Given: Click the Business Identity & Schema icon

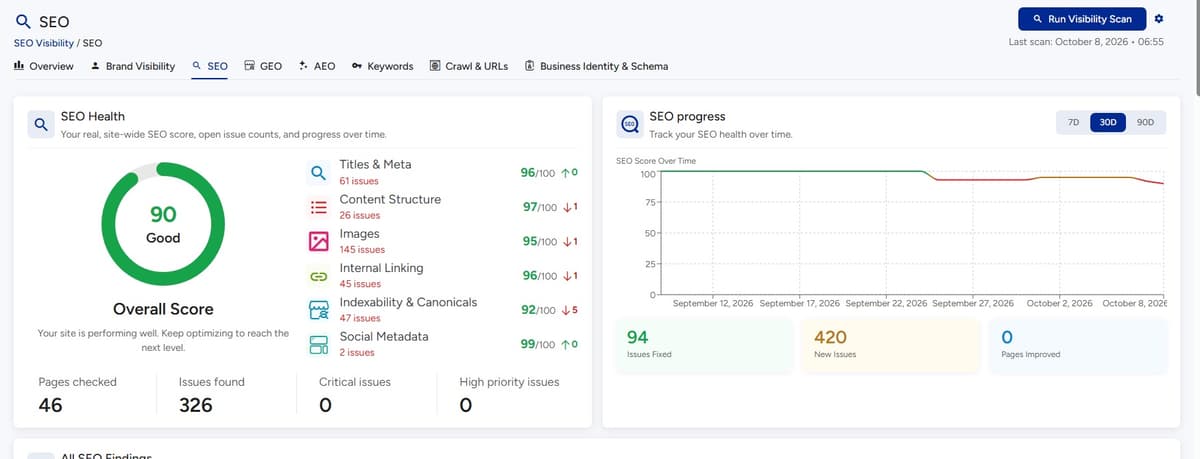Looking at the screenshot, I should click(530, 66).
